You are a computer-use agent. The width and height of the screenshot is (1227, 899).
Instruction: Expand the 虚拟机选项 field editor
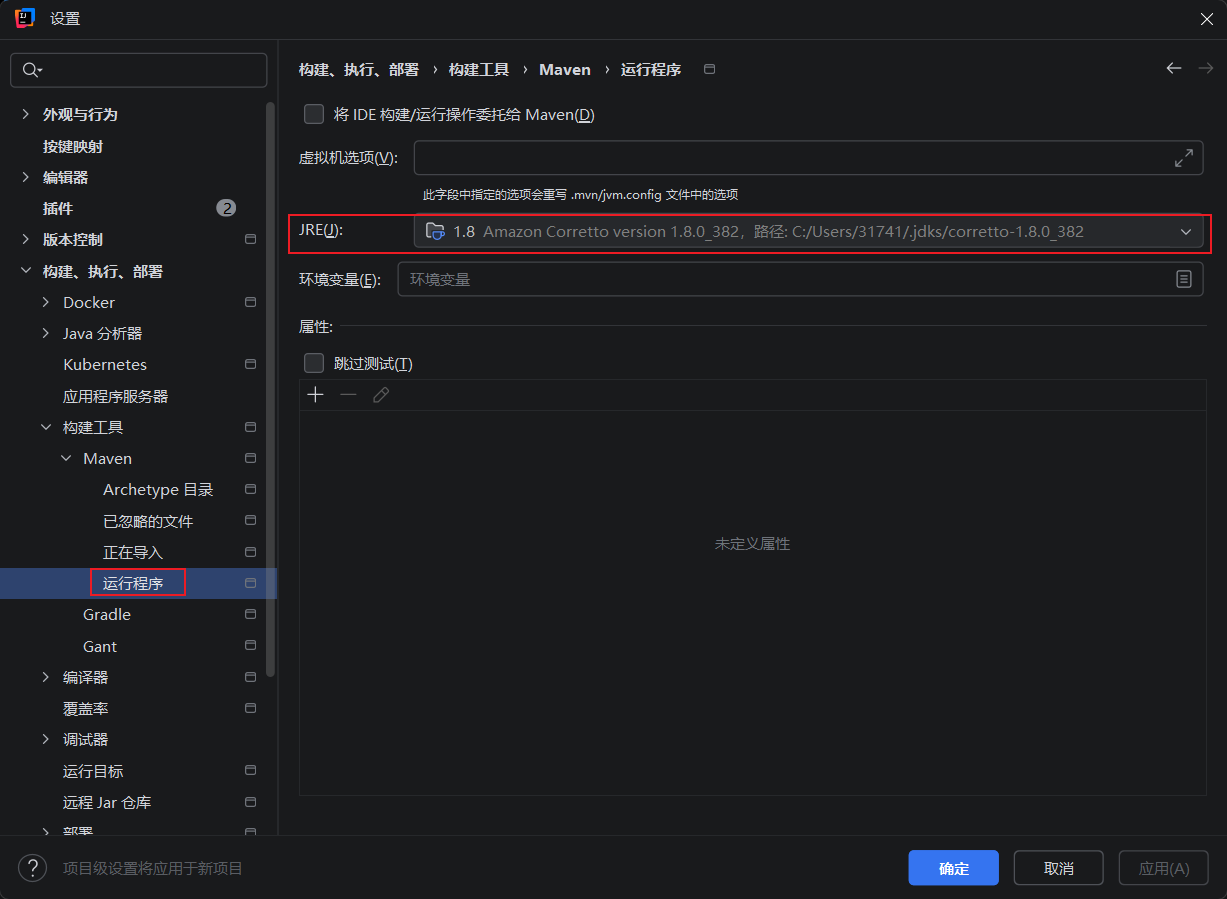pos(1184,158)
